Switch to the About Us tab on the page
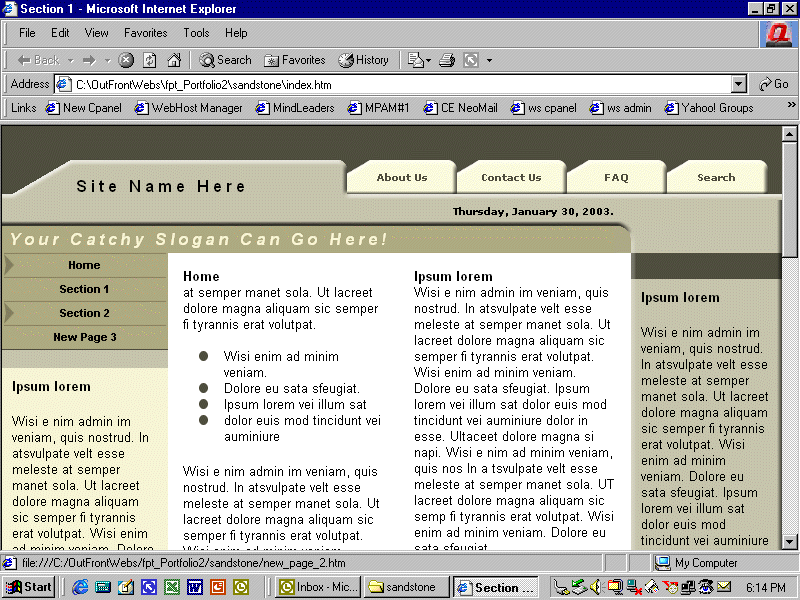Viewport: 800px width, 600px height. (x=402, y=177)
